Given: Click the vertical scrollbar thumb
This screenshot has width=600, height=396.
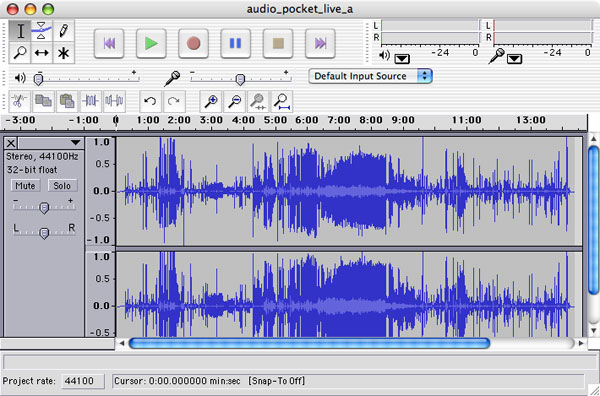Looking at the screenshot, I should click(x=593, y=220).
